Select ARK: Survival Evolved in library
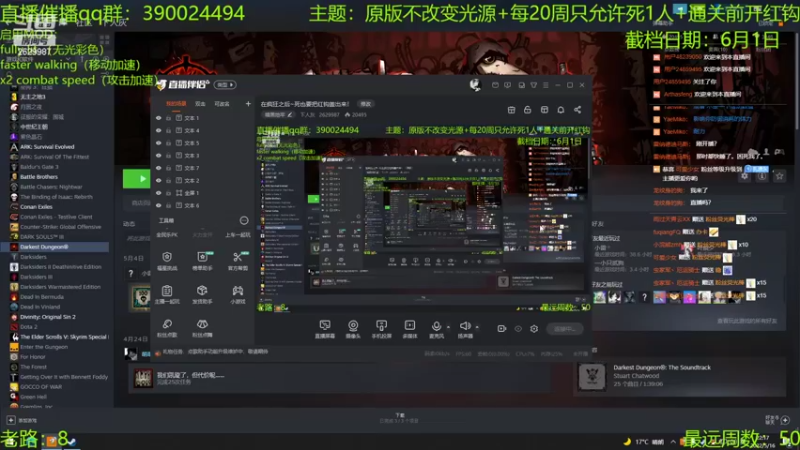Image resolution: width=800 pixels, height=450 pixels. [x=47, y=147]
